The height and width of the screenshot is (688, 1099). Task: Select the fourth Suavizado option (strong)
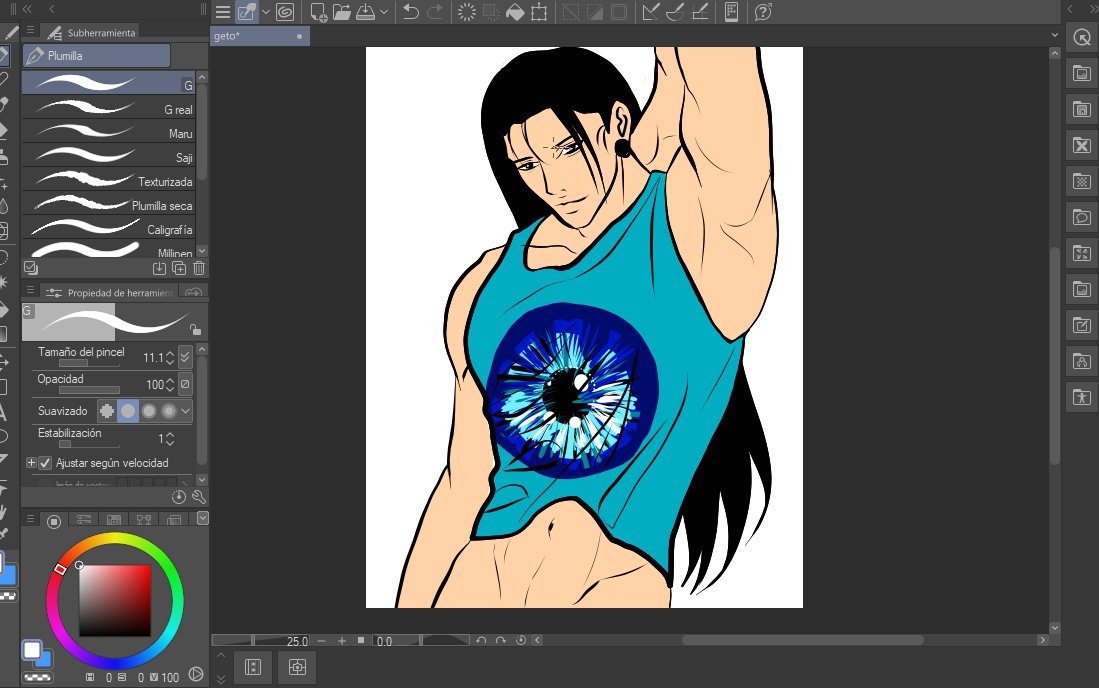pyautogui.click(x=169, y=411)
